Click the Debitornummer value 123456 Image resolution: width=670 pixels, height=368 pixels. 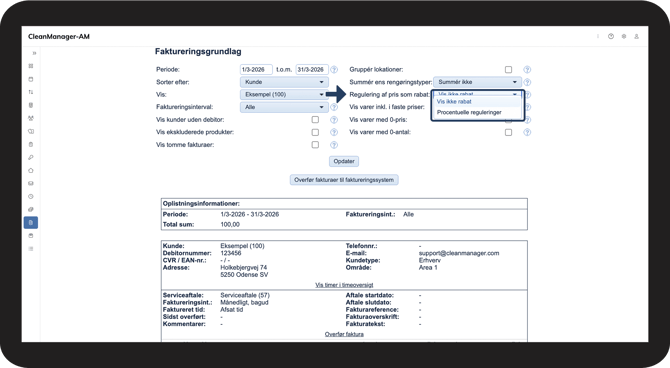click(231, 253)
